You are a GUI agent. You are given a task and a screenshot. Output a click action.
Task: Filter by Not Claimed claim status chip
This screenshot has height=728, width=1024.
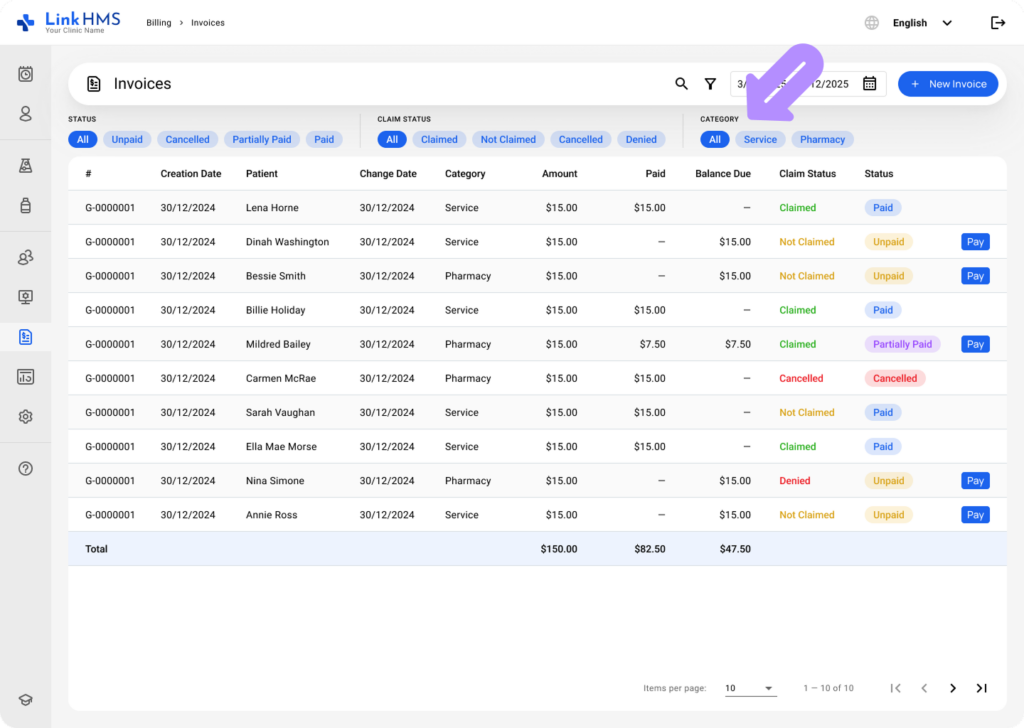pos(508,139)
